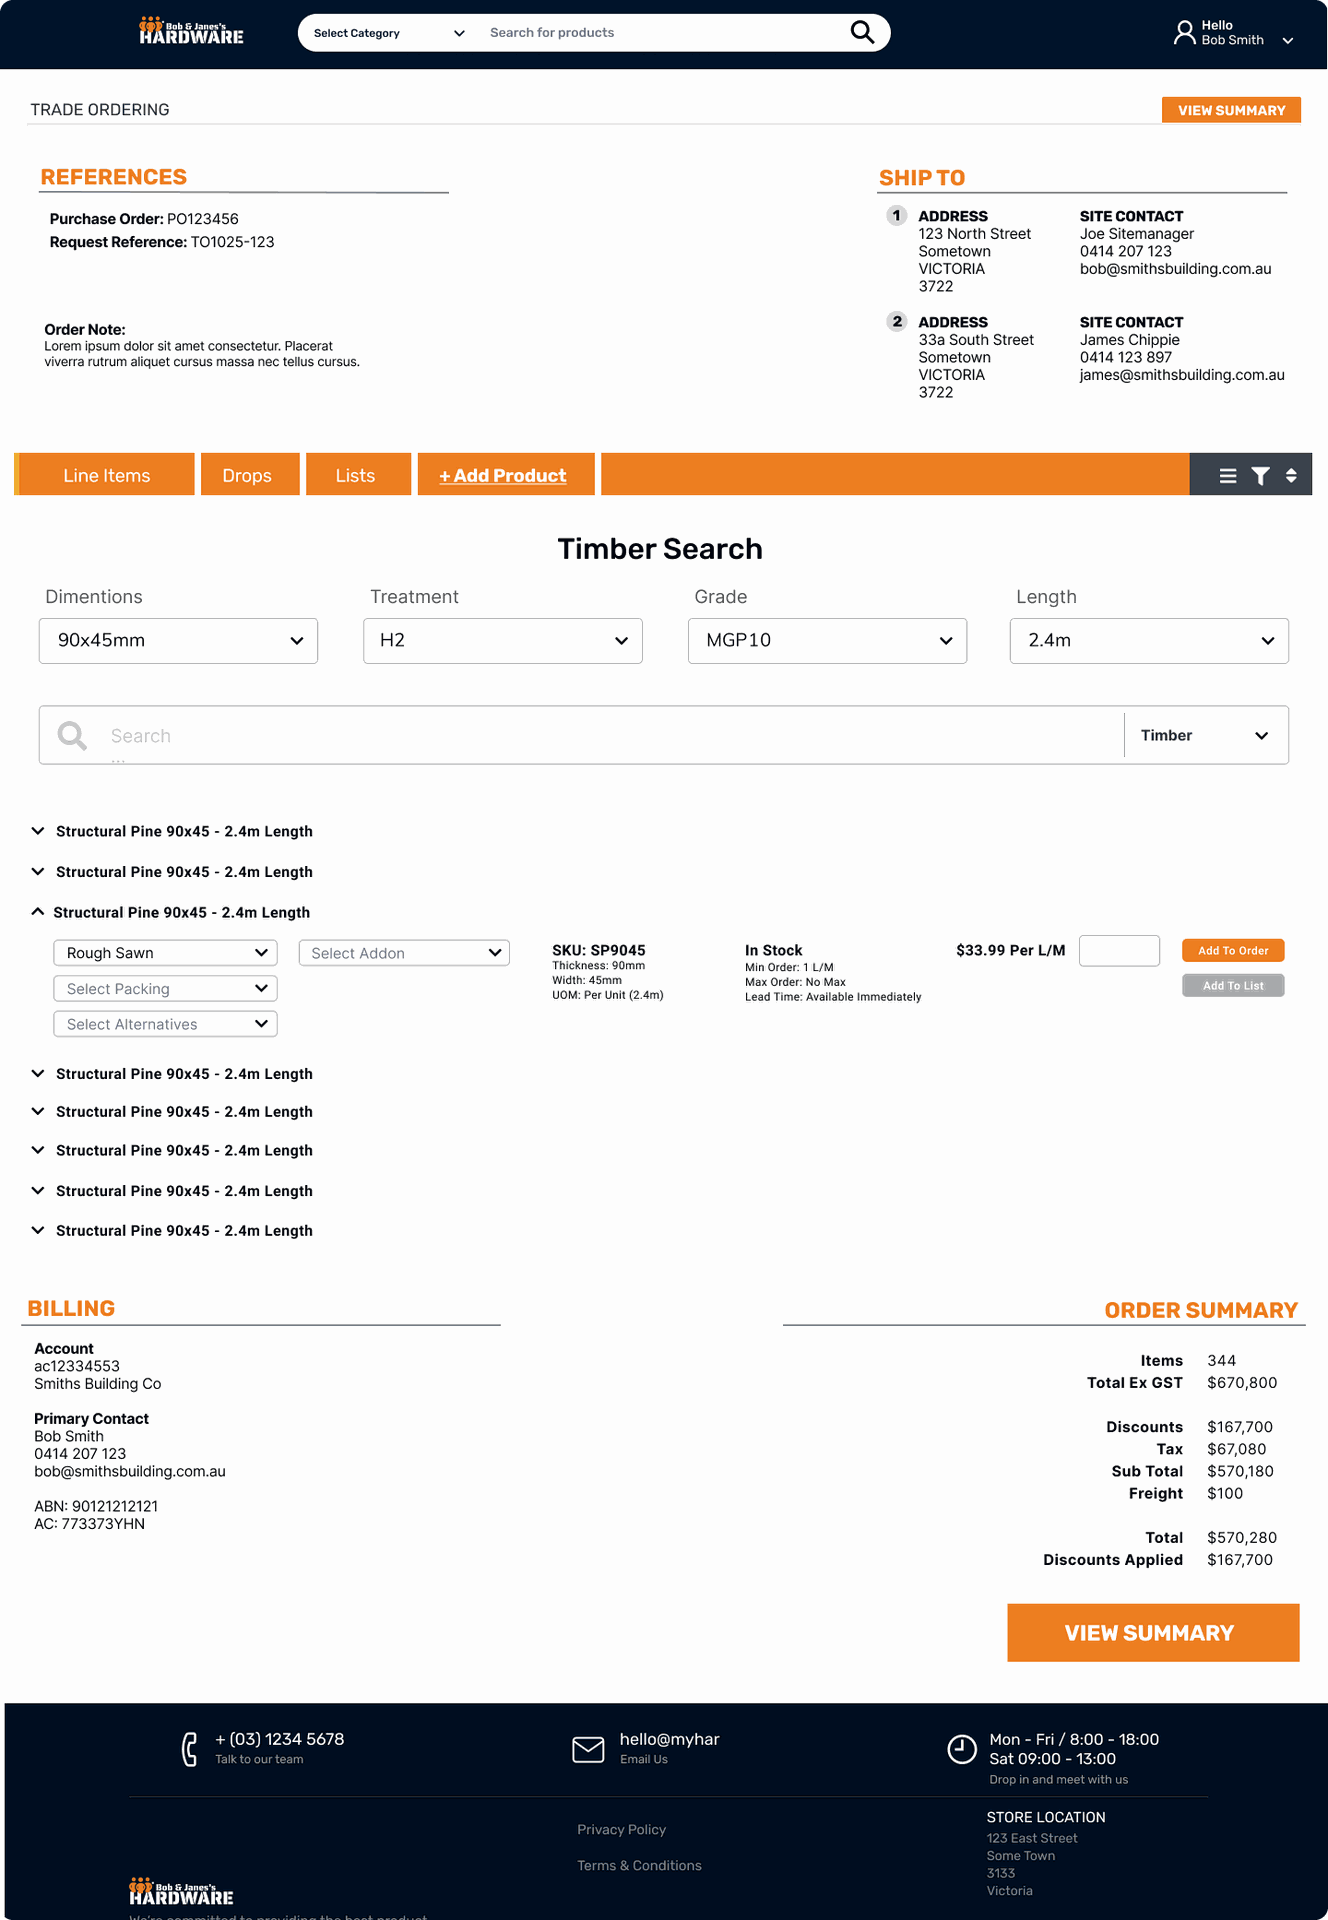Click the filter funnel icon

coord(1261,476)
